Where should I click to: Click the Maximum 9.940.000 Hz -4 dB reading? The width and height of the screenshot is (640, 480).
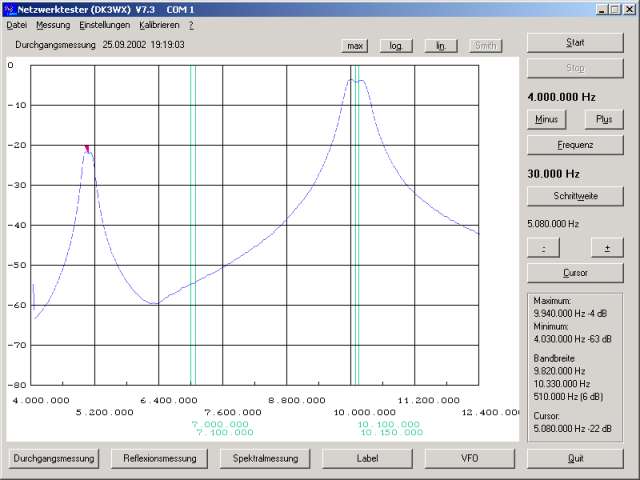click(x=570, y=313)
